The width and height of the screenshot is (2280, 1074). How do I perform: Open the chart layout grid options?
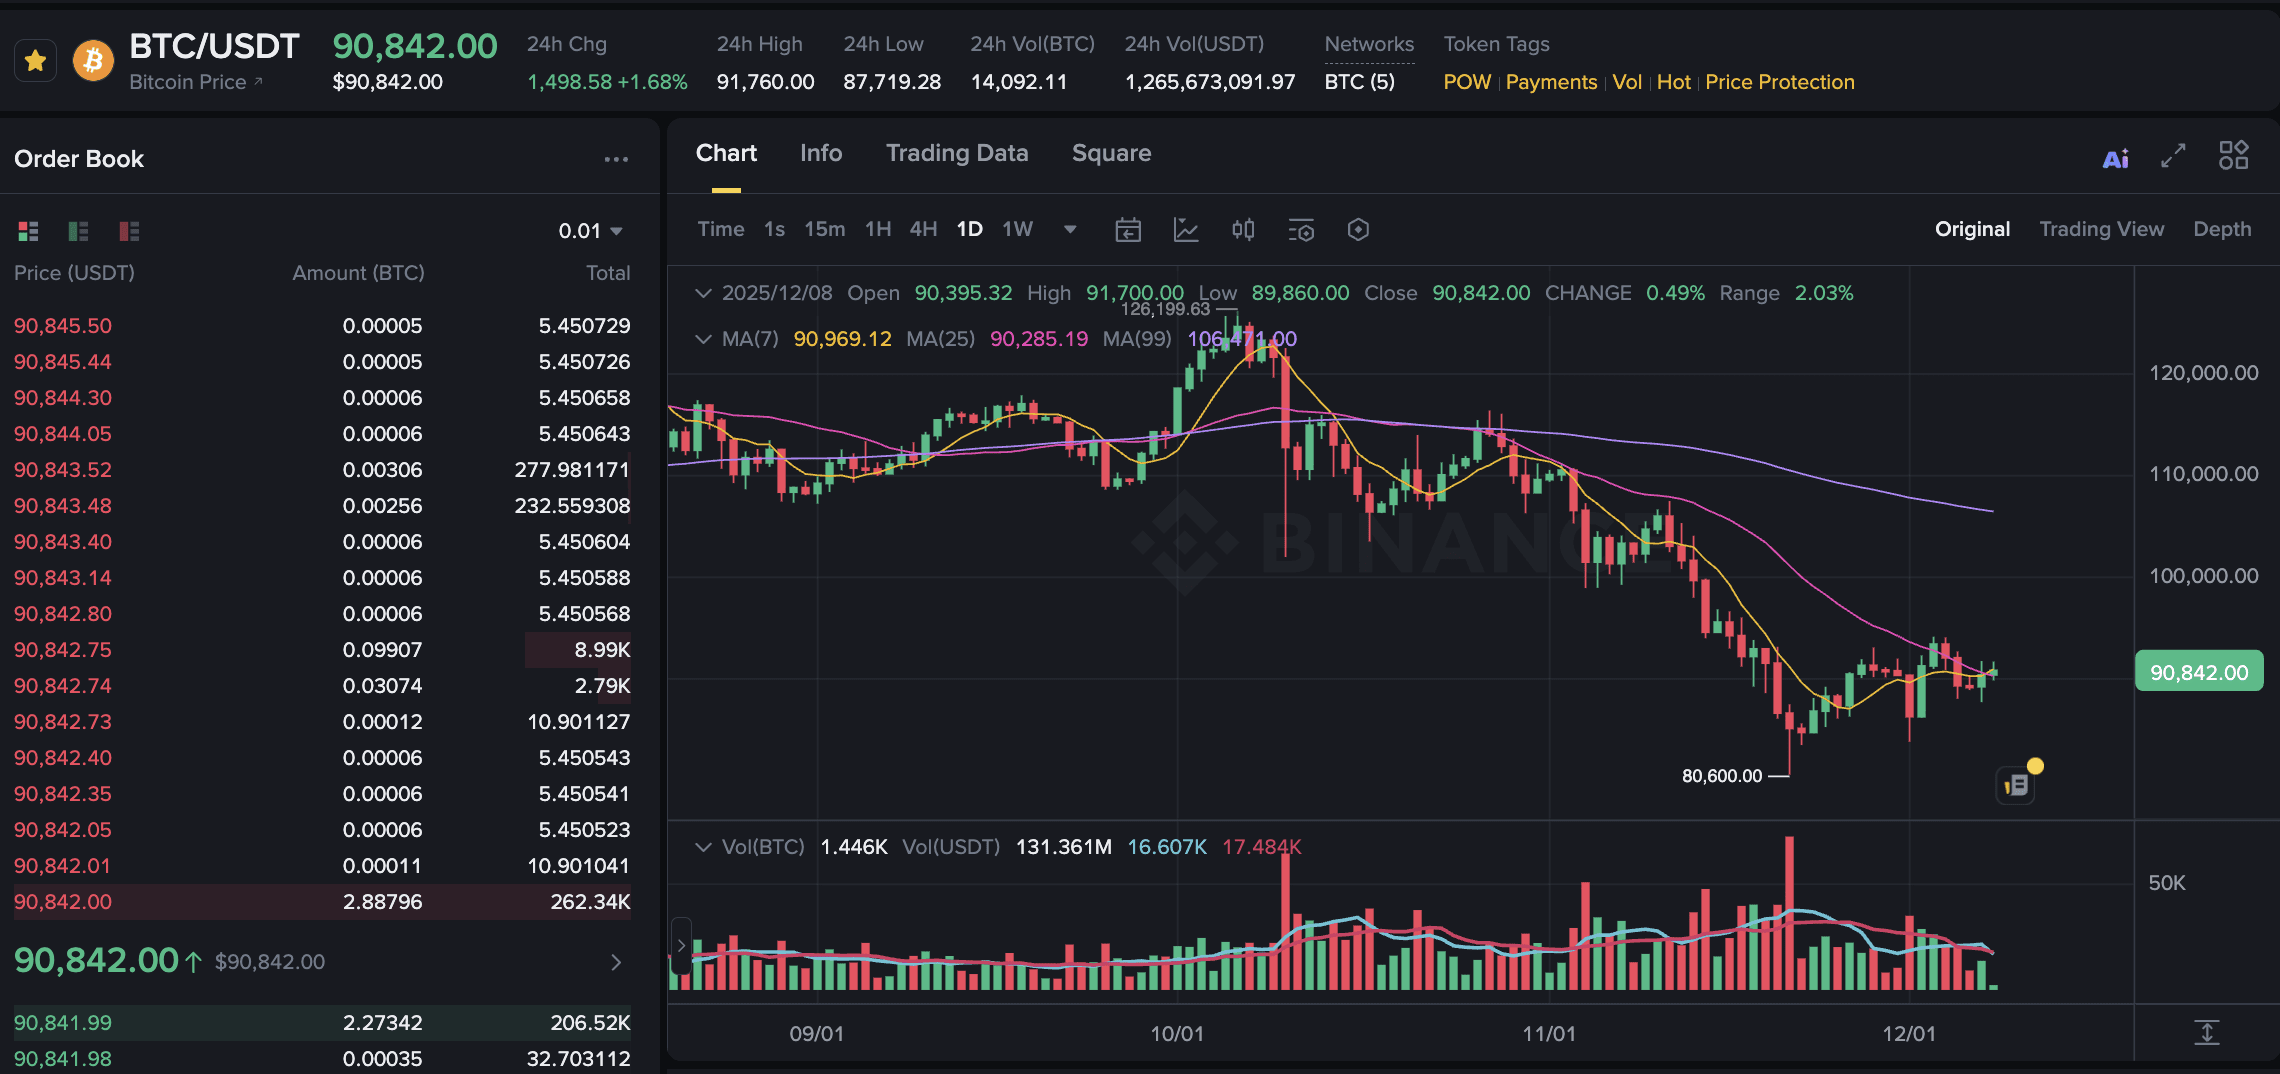point(2234,156)
